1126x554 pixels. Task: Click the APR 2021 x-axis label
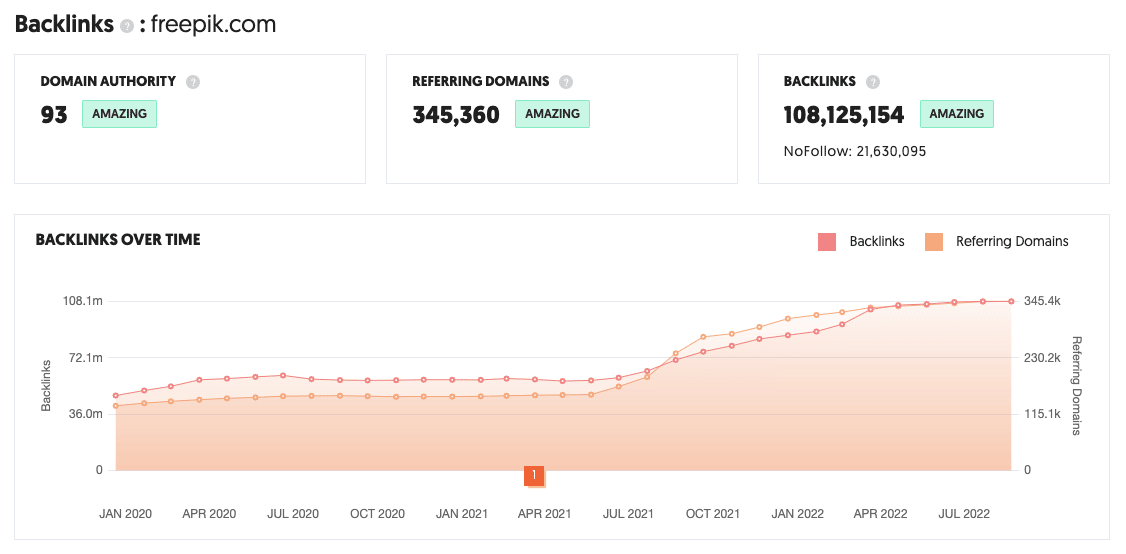(544, 514)
